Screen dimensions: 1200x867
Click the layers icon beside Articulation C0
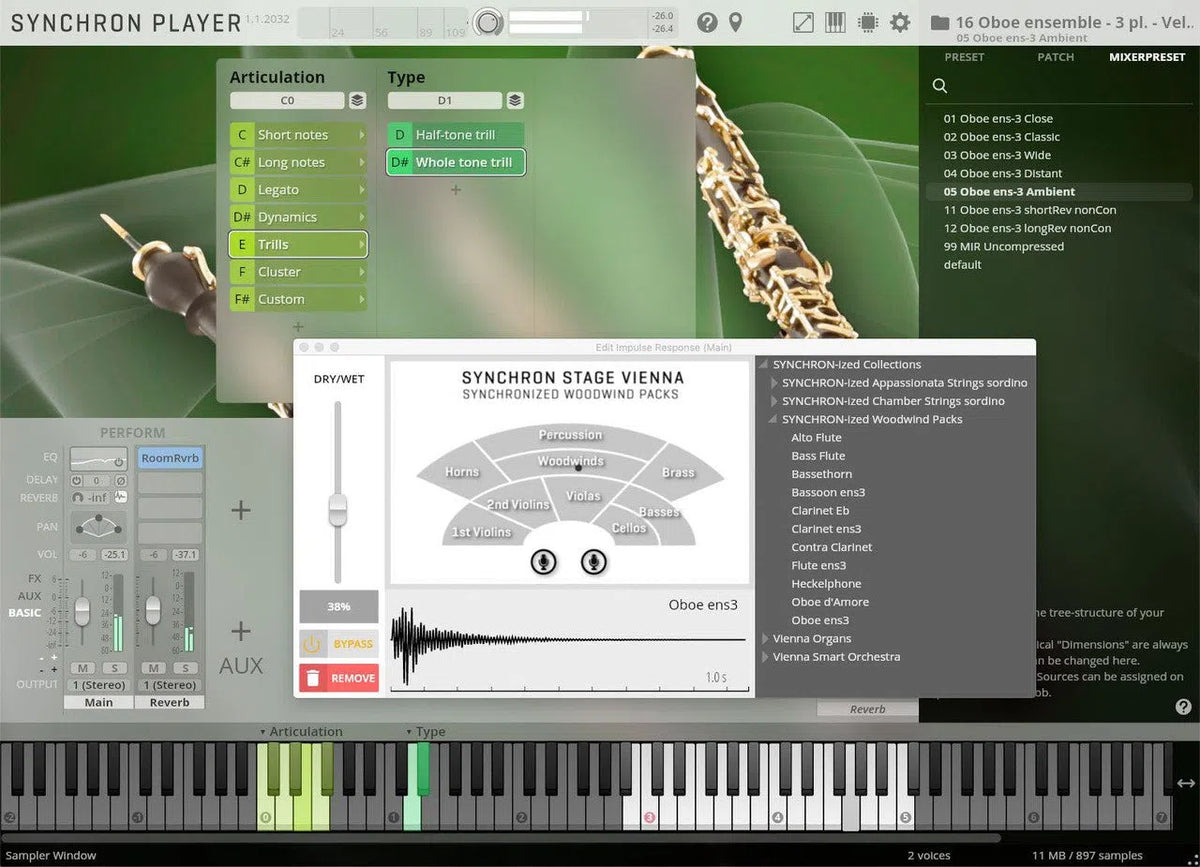pyautogui.click(x=357, y=101)
